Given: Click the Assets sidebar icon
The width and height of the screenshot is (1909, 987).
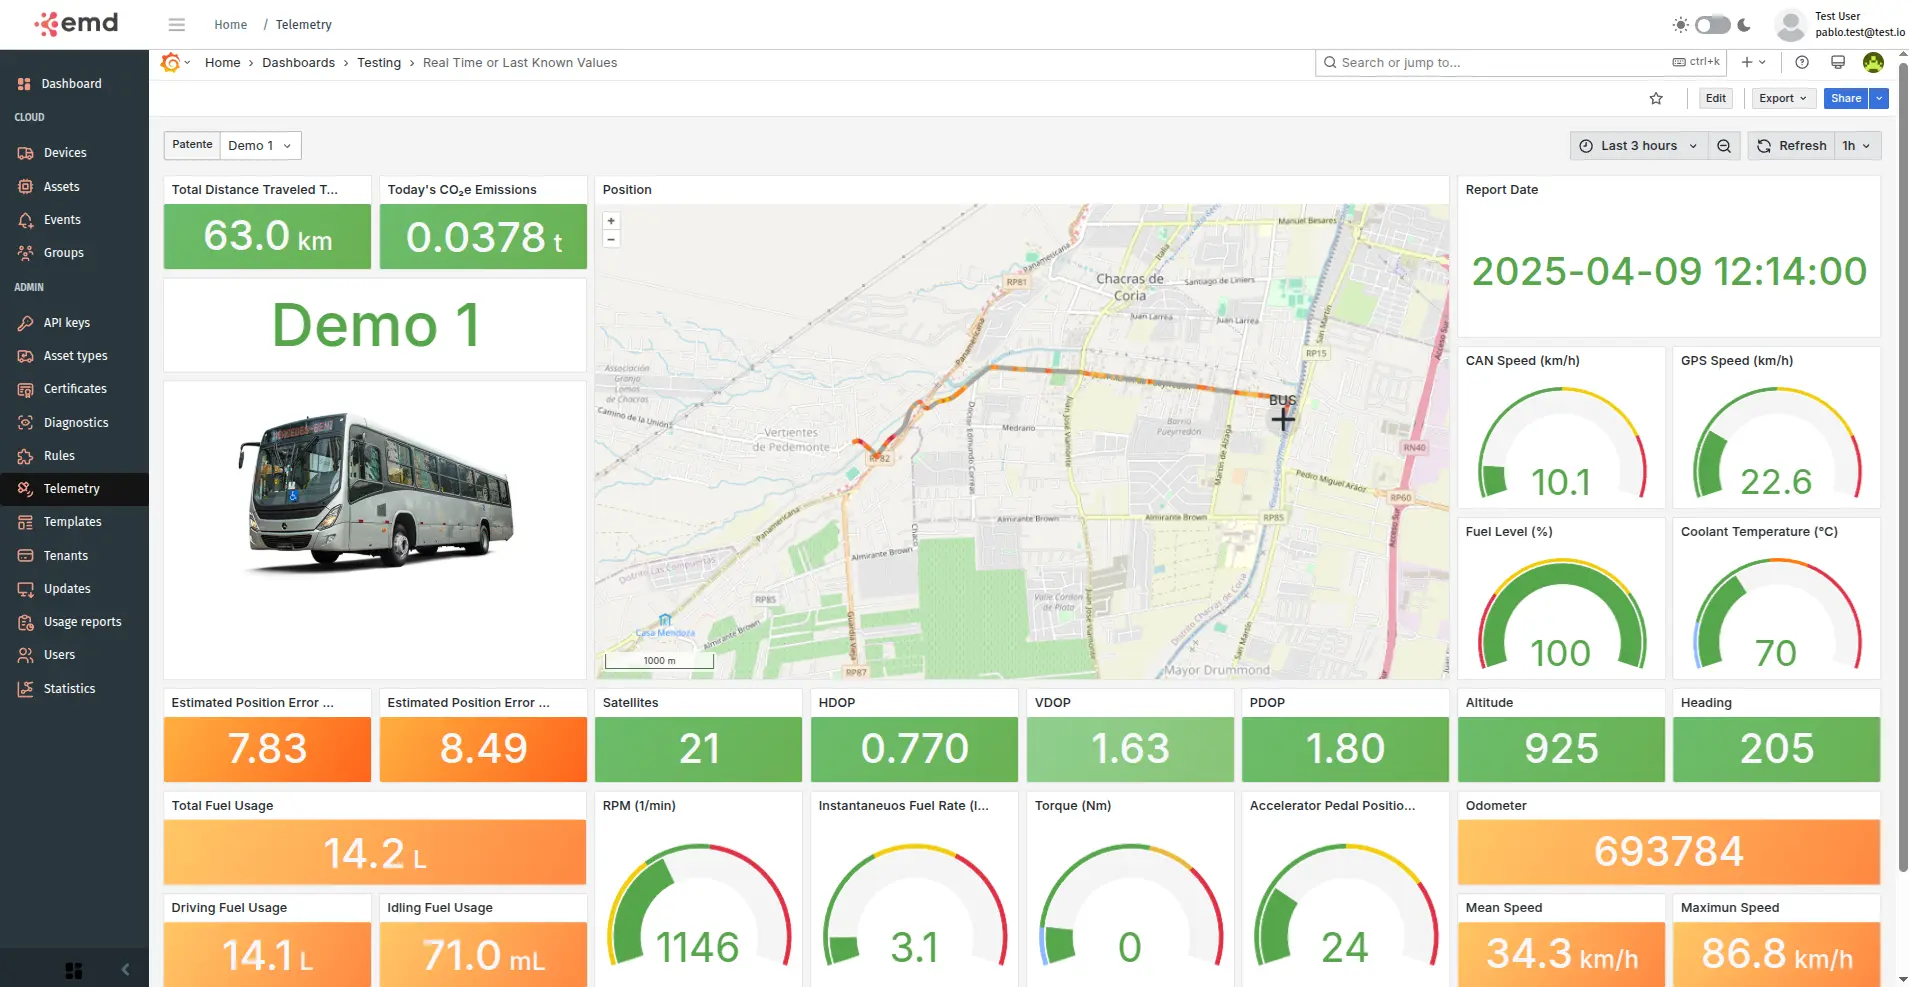Looking at the screenshot, I should (x=25, y=187).
